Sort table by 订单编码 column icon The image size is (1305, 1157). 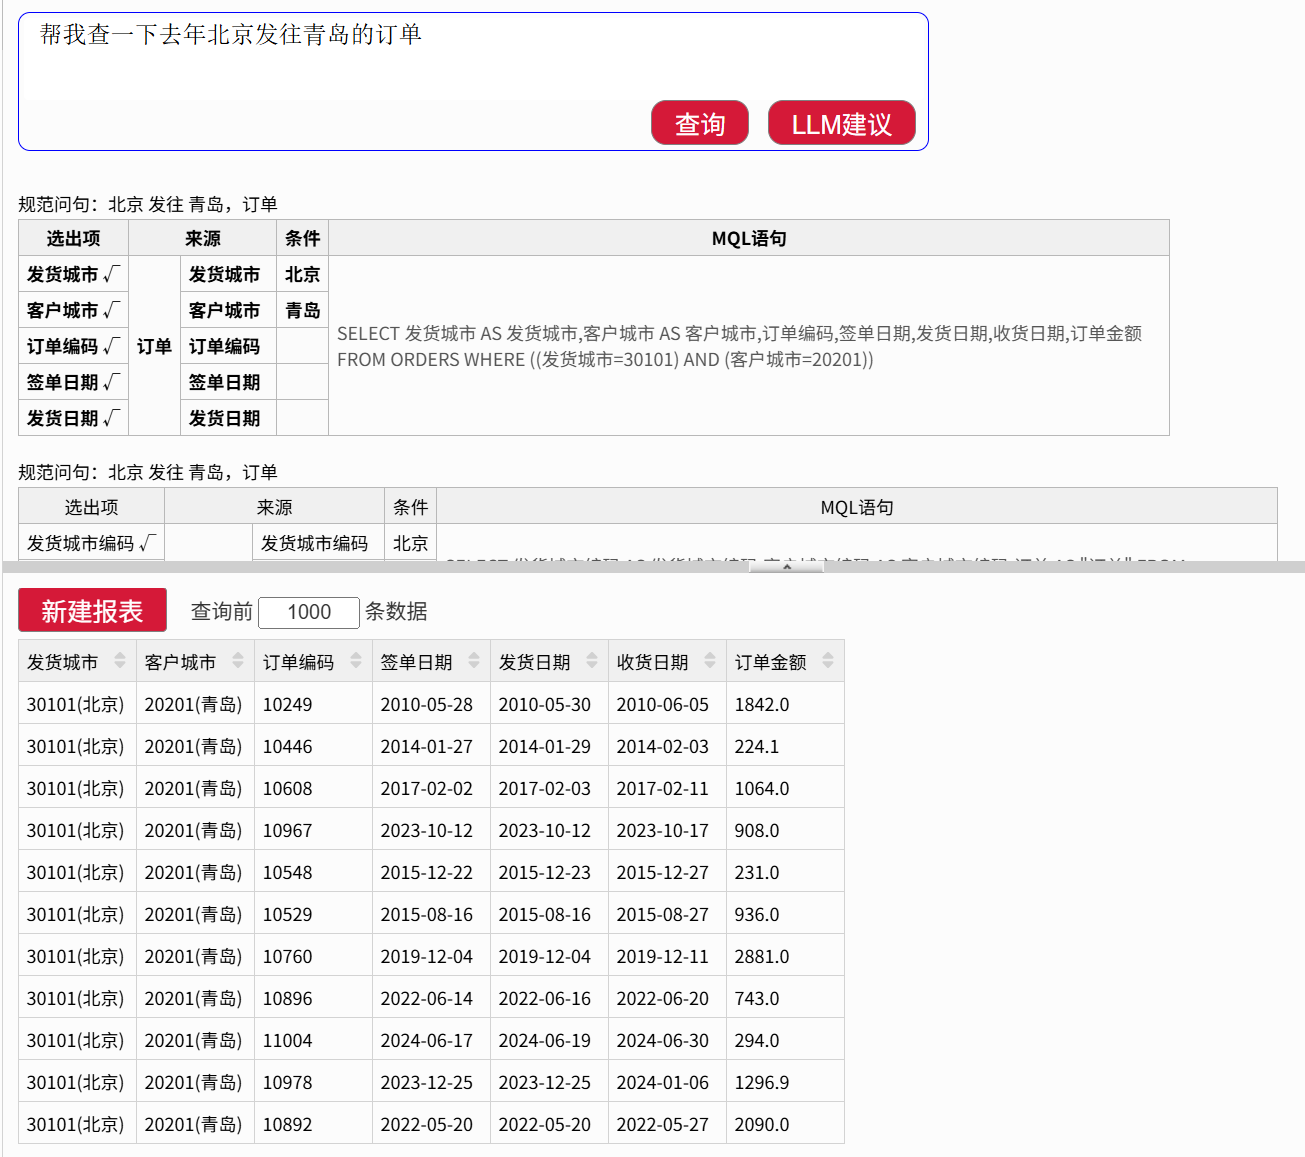pyautogui.click(x=356, y=661)
